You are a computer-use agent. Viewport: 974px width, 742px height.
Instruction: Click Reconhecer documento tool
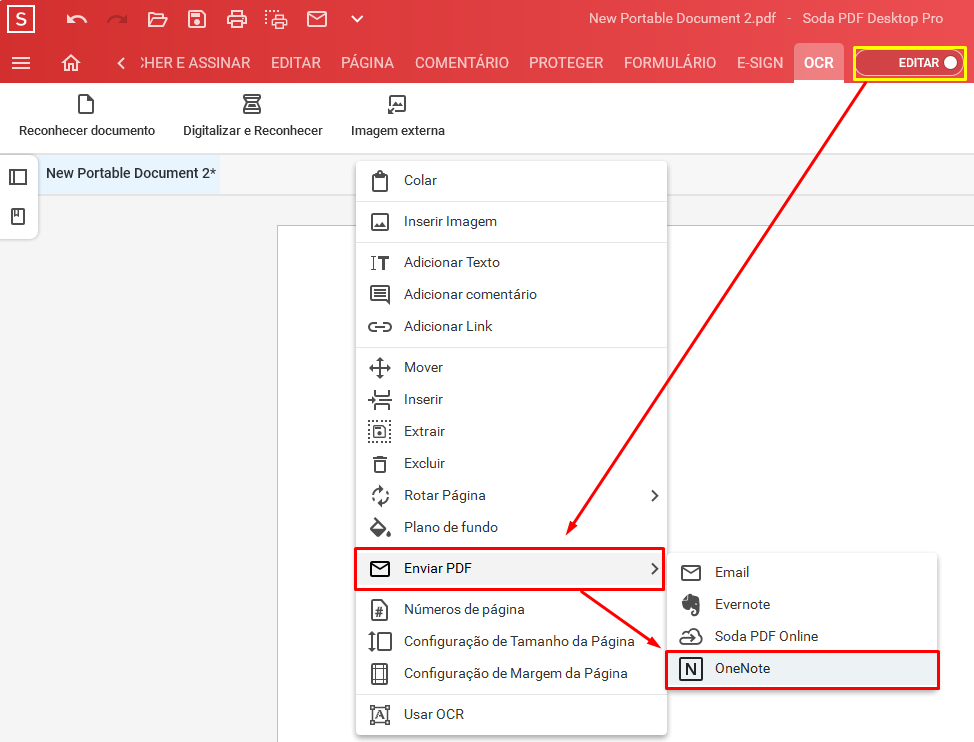(x=87, y=115)
